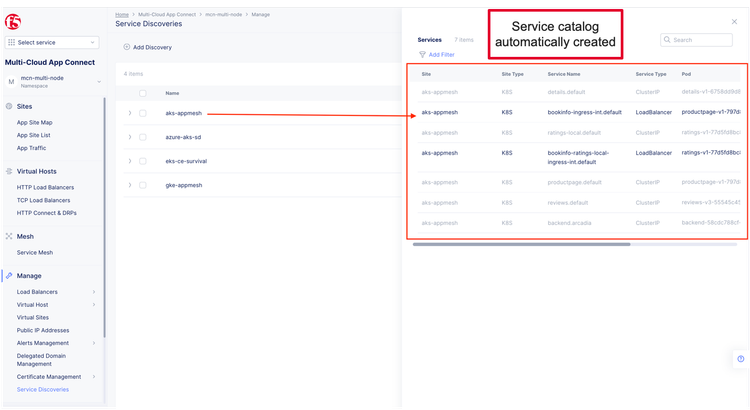Click the Add Discovery plus icon
The height and width of the screenshot is (410, 750).
(x=126, y=47)
